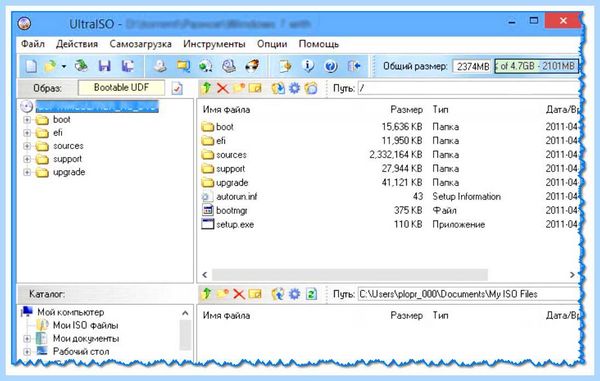Open the Опции menu

(272, 44)
